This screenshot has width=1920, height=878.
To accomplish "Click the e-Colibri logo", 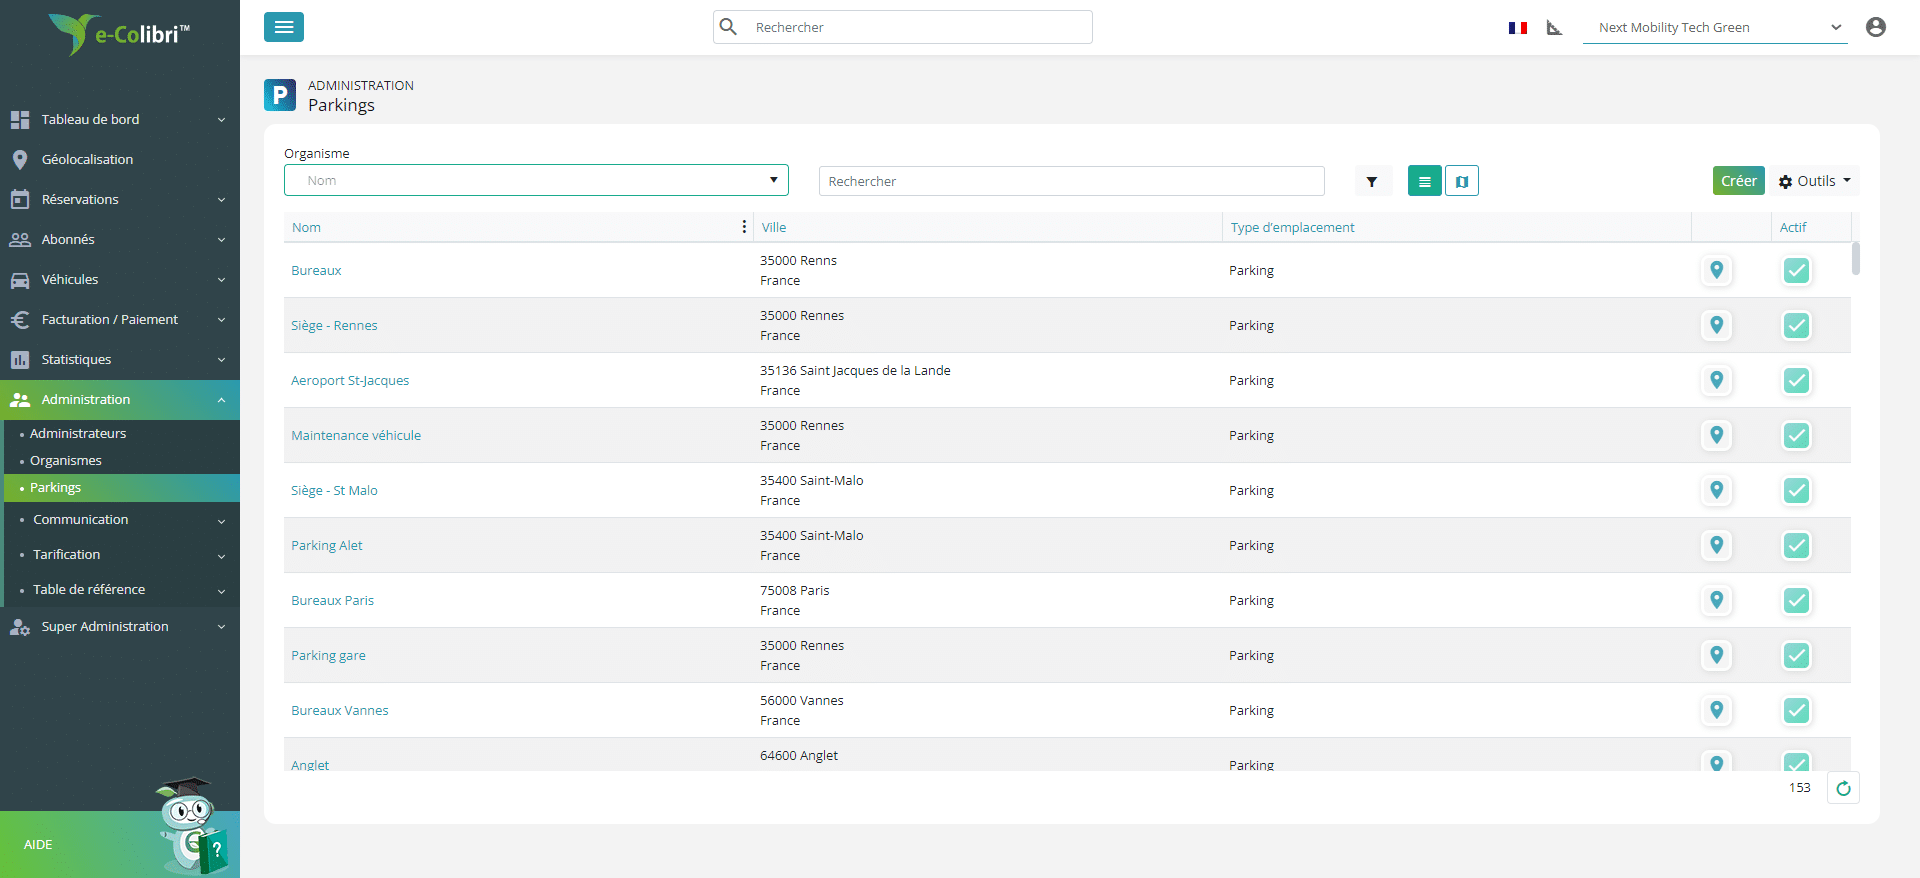I will pyautogui.click(x=119, y=34).
